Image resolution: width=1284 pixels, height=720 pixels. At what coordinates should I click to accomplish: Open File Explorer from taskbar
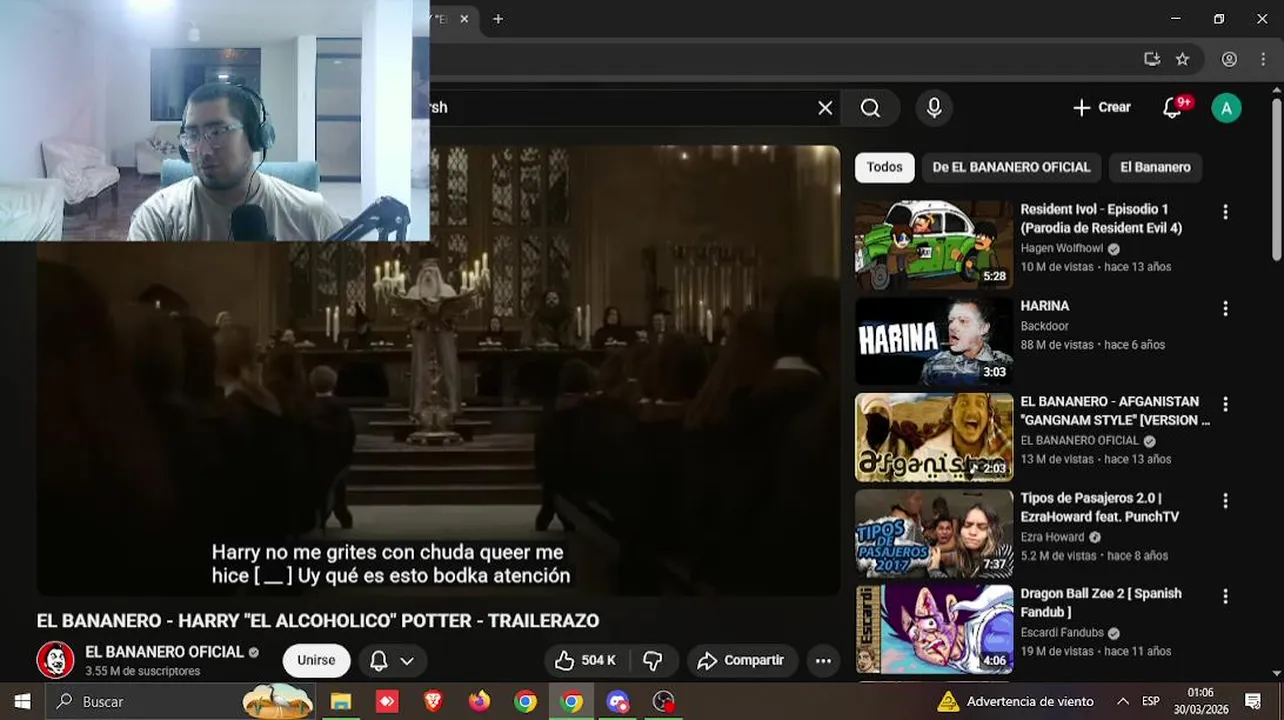pyautogui.click(x=341, y=701)
